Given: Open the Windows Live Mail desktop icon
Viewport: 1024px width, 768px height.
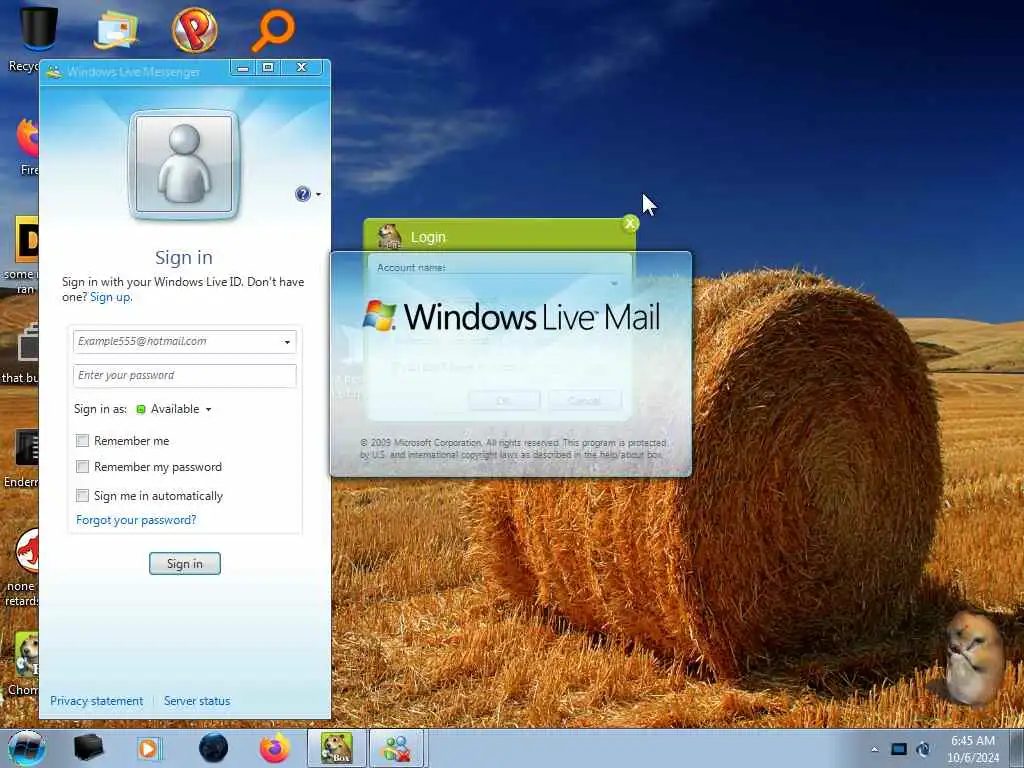Looking at the screenshot, I should [x=116, y=29].
